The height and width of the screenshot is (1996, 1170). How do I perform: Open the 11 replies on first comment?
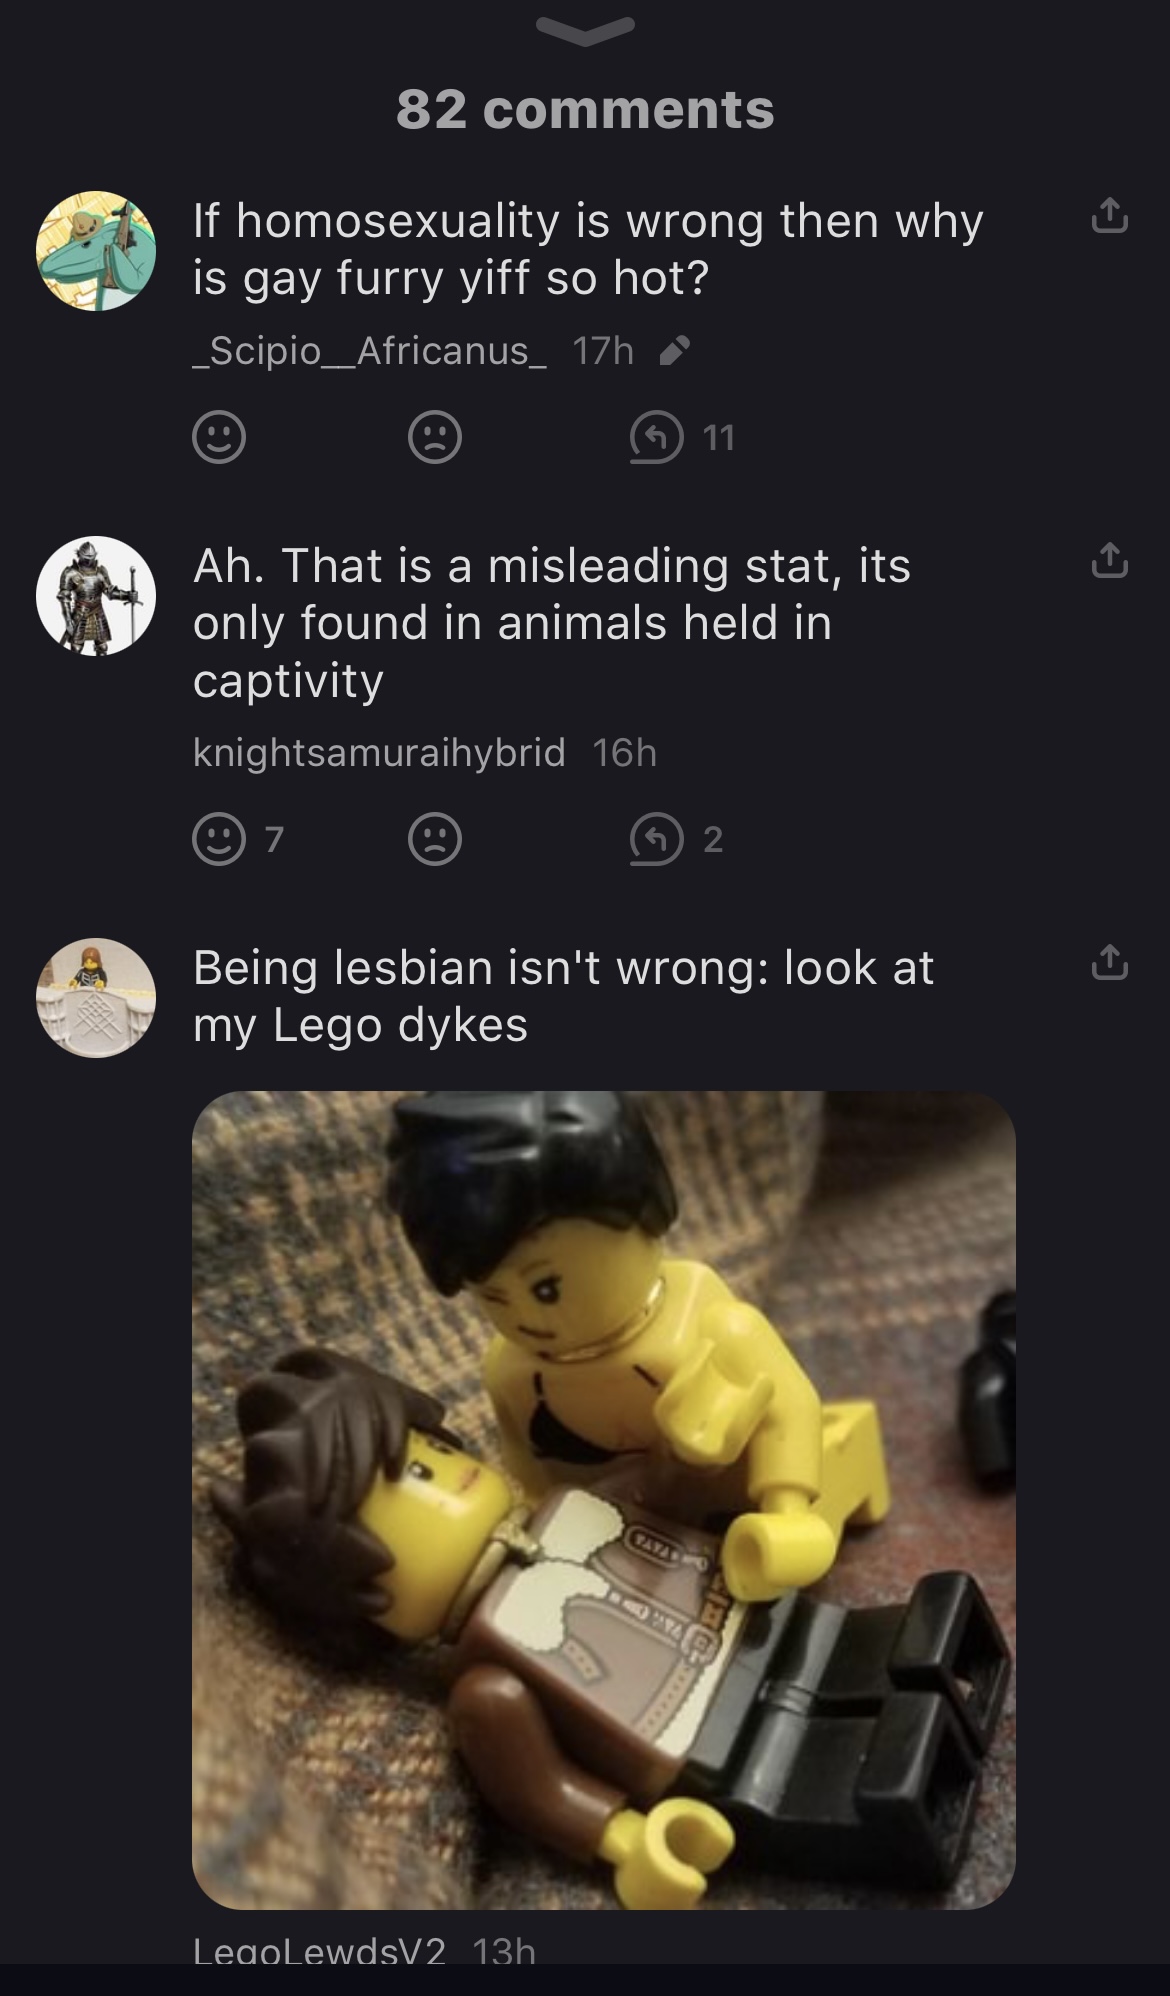[682, 437]
